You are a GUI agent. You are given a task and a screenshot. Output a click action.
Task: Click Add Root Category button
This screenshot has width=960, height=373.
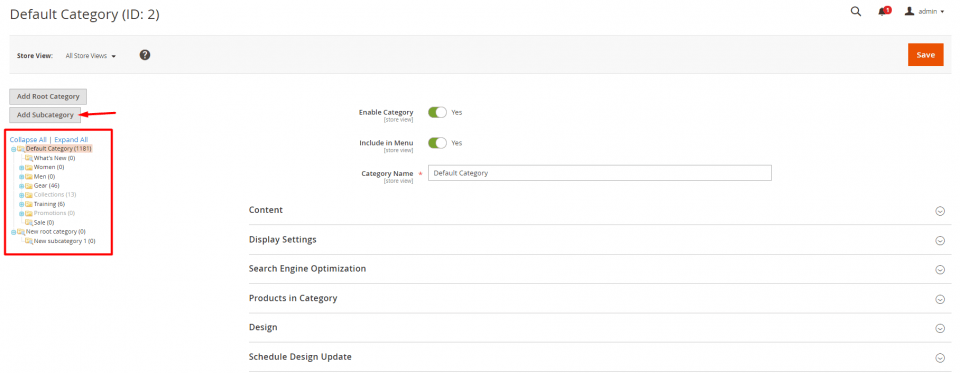[x=48, y=97]
